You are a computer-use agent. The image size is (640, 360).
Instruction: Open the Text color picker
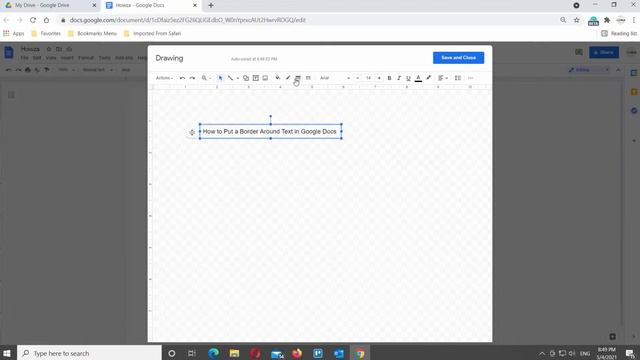click(418, 78)
